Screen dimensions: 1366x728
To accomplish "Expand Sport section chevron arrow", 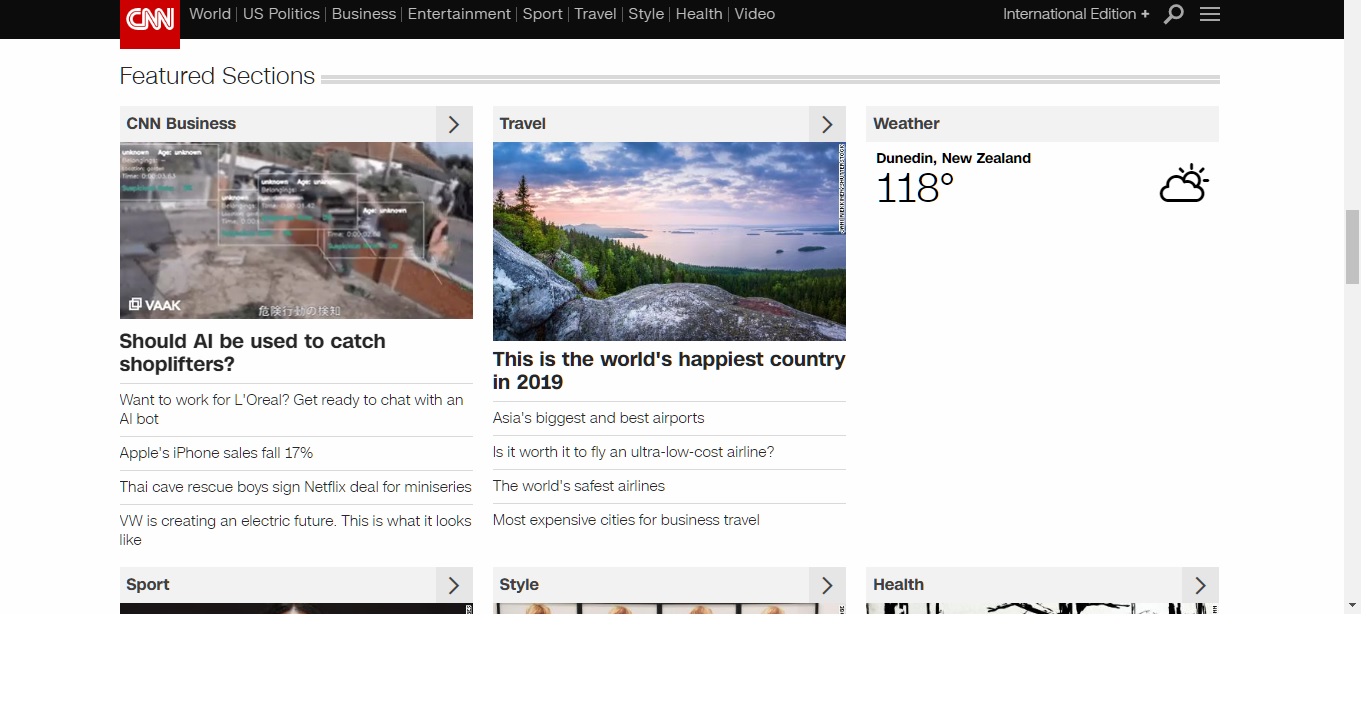I will click(454, 585).
